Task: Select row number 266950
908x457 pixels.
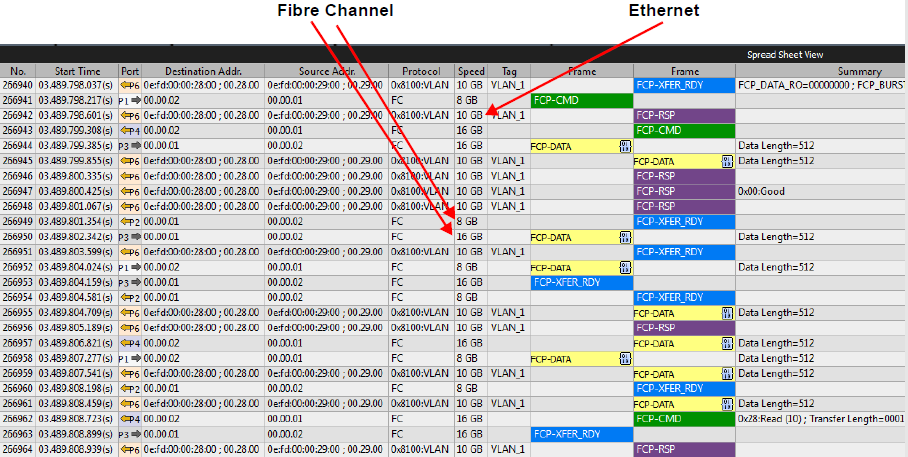Action: 18,237
